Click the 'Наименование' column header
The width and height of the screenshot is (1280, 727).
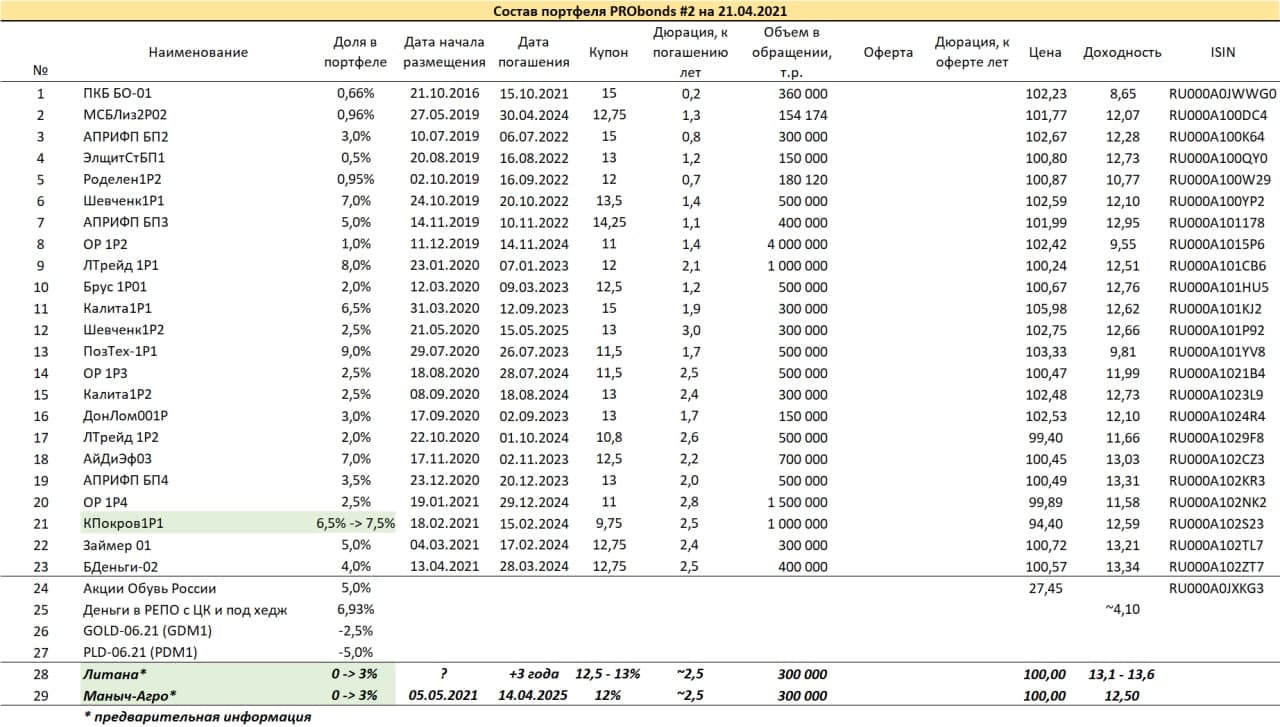tap(198, 52)
